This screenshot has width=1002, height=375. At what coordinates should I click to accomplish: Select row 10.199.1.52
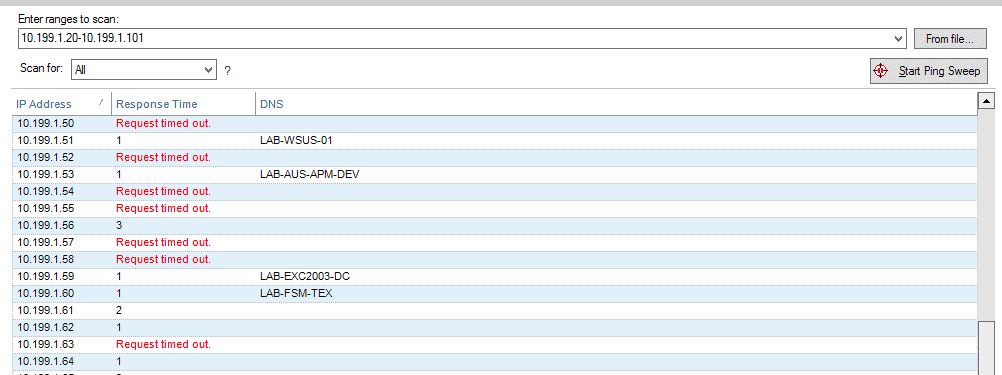click(x=495, y=157)
